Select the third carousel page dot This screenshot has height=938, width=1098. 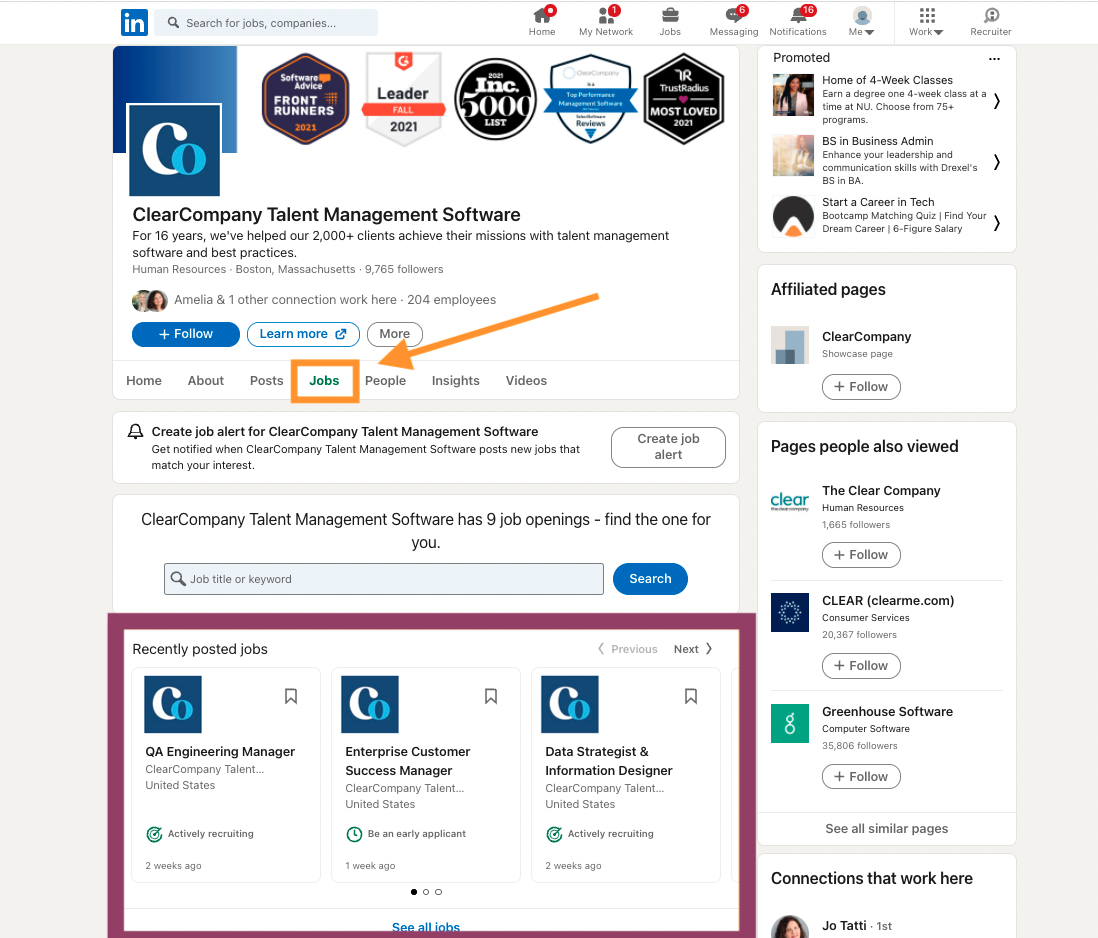coord(438,892)
